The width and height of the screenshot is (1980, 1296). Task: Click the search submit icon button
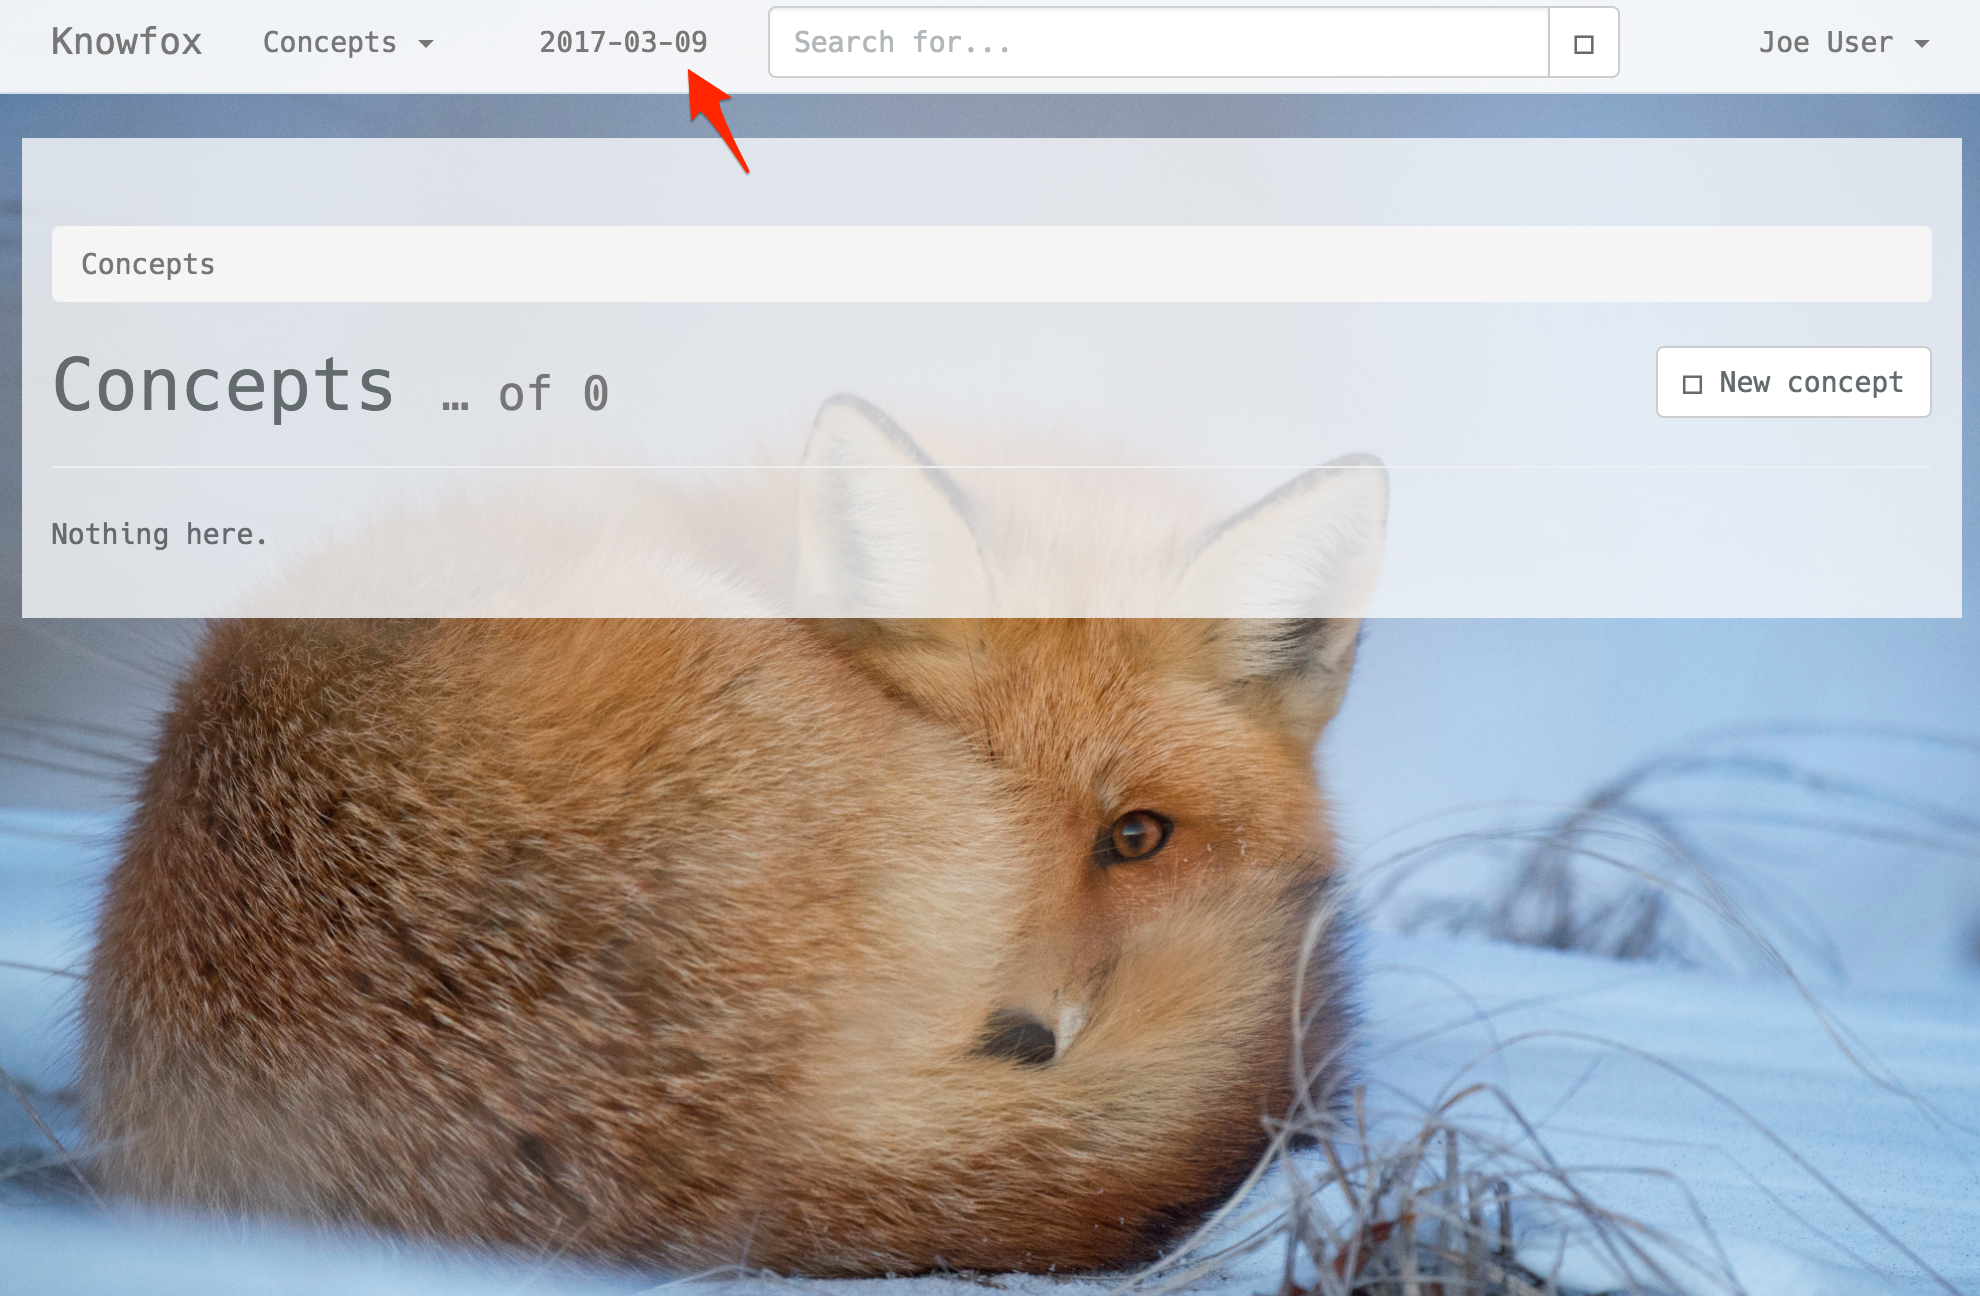1583,43
